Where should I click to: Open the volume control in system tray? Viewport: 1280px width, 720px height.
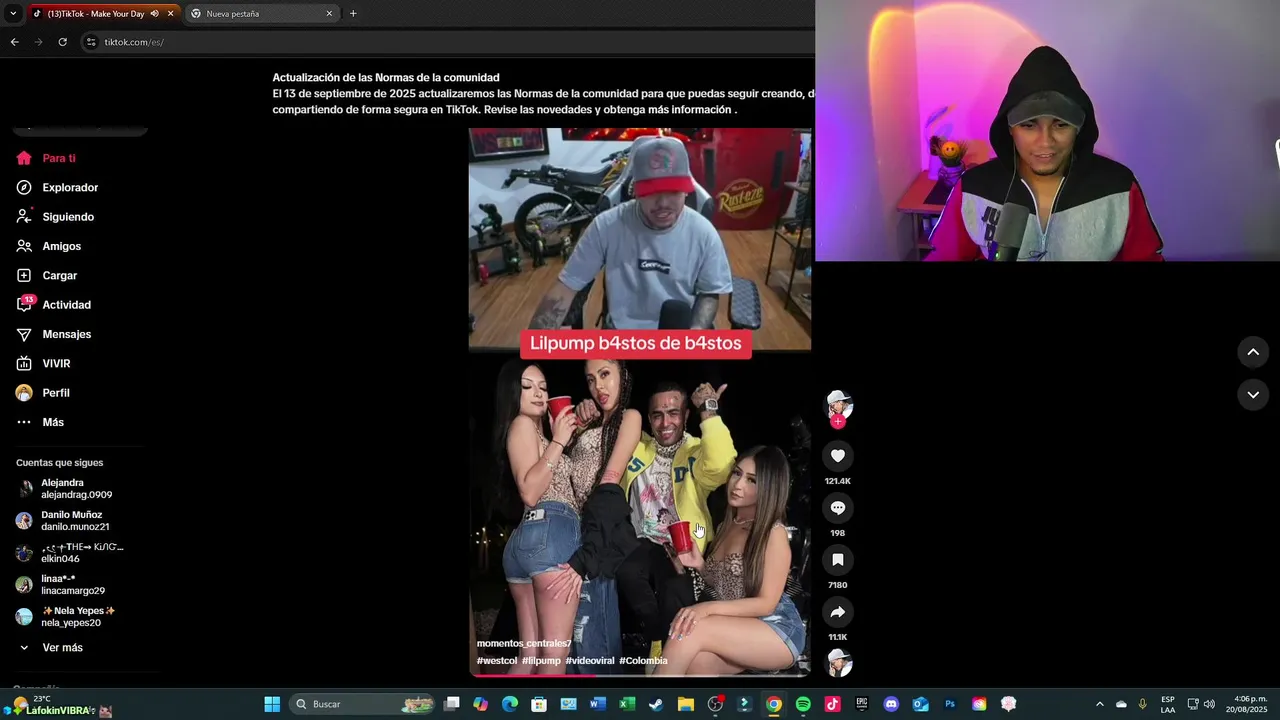[x=1209, y=704]
